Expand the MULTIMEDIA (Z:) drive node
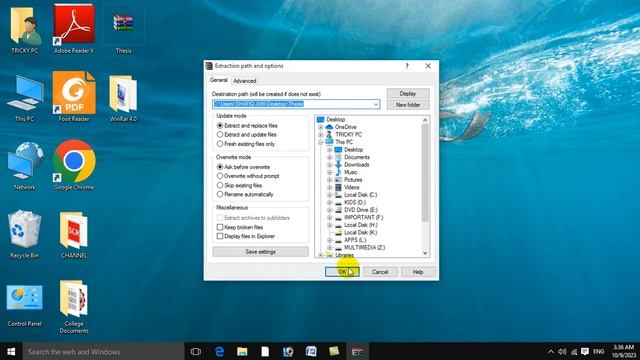This screenshot has width=640, height=360. click(330, 248)
